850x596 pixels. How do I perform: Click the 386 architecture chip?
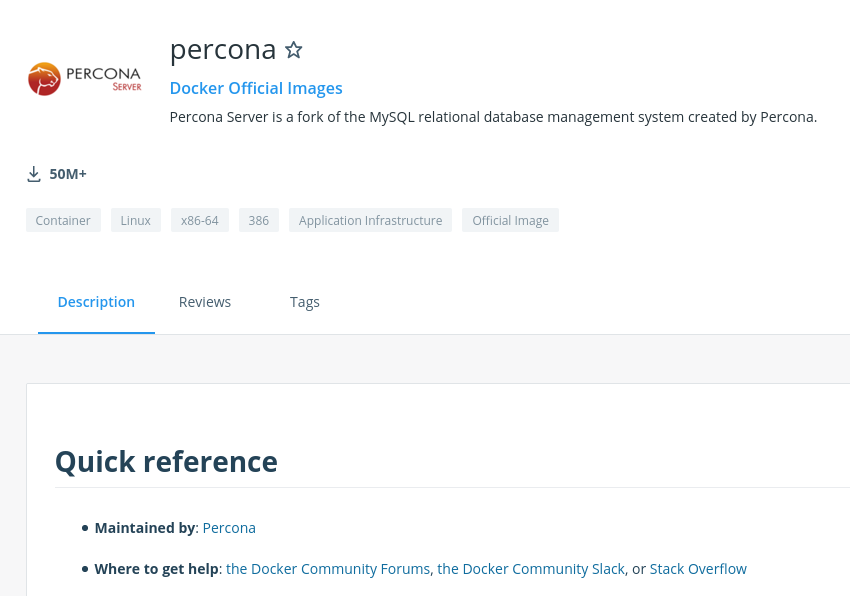point(259,220)
